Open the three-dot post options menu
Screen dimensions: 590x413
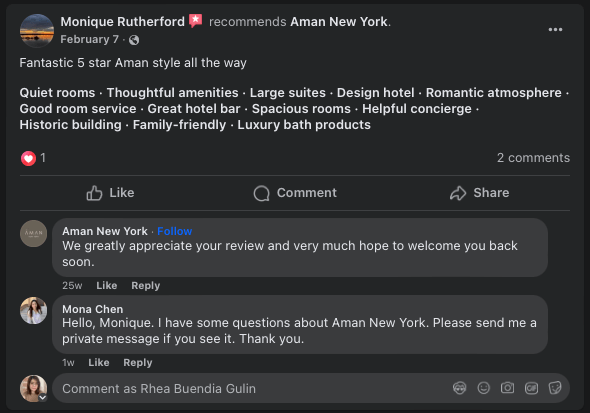tap(555, 29)
